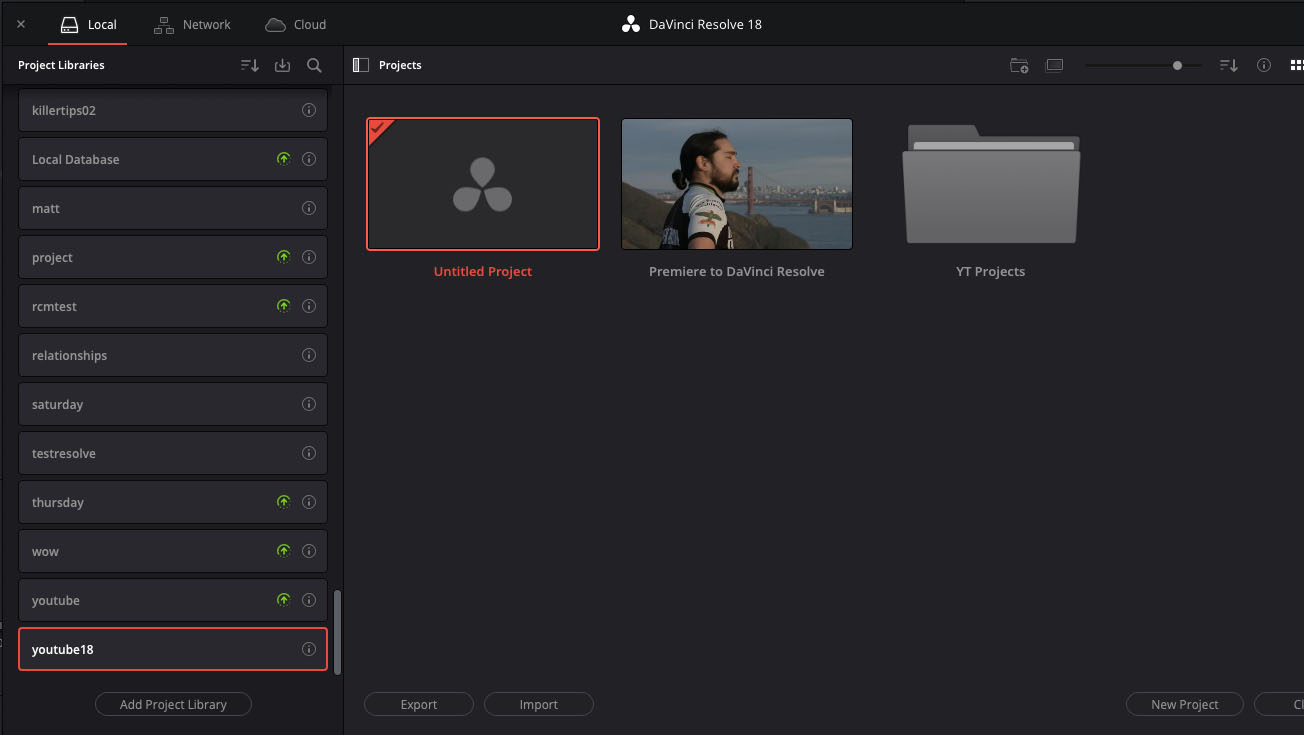Image resolution: width=1304 pixels, height=735 pixels.
Task: Switch to the Cloud libraries tab
Action: click(296, 24)
